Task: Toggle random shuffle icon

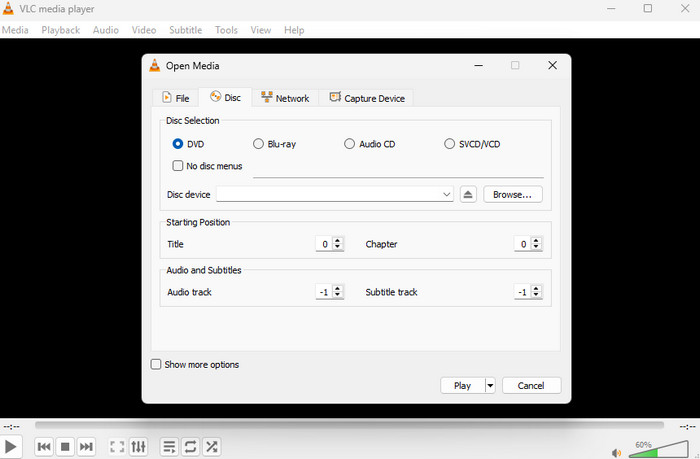Action: [x=212, y=446]
